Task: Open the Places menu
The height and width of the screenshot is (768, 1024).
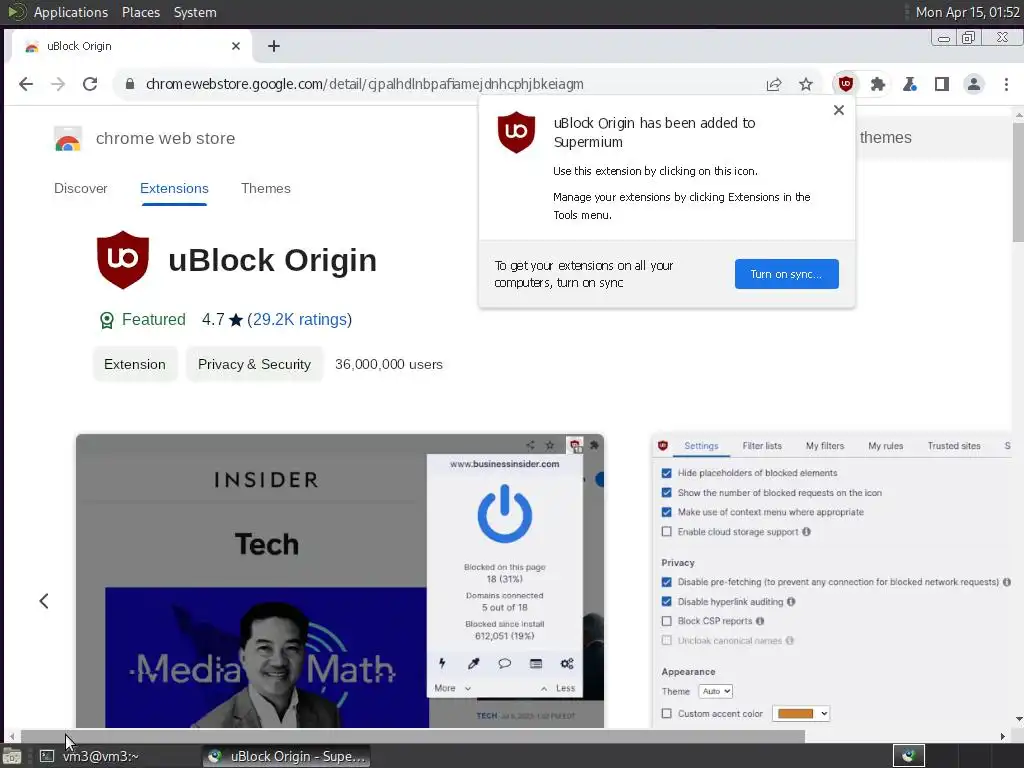Action: [x=141, y=12]
